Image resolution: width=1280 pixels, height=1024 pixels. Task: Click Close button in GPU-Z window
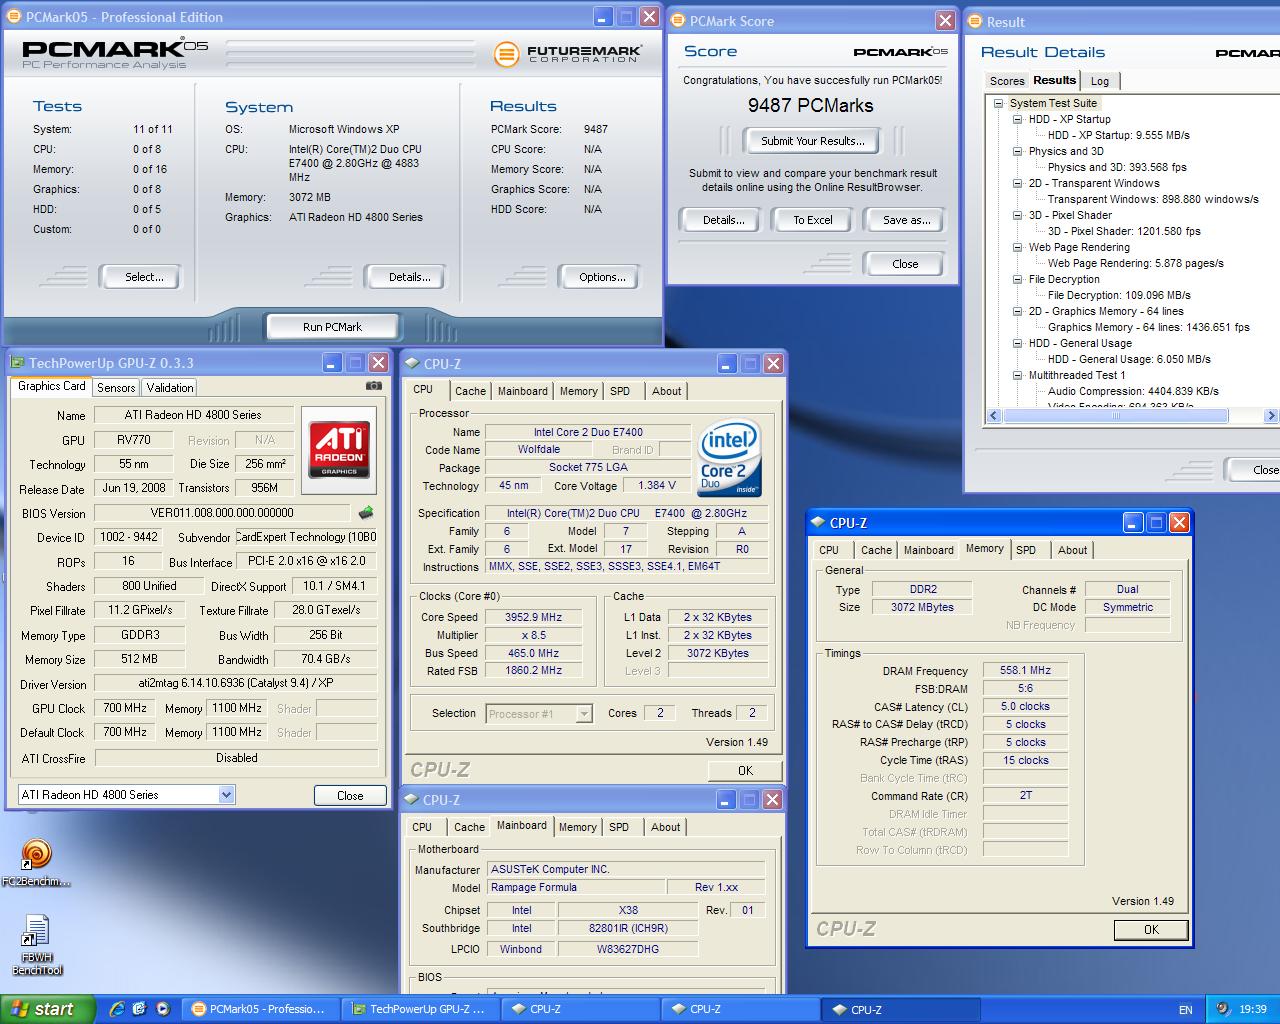click(x=350, y=796)
